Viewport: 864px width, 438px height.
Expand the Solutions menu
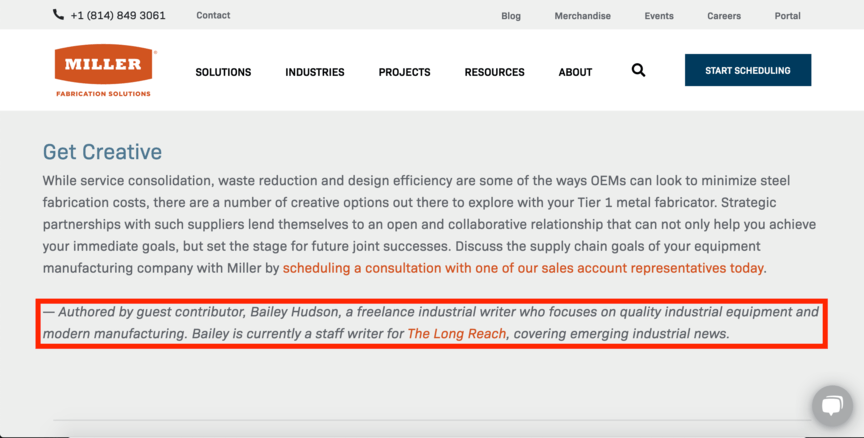[223, 72]
